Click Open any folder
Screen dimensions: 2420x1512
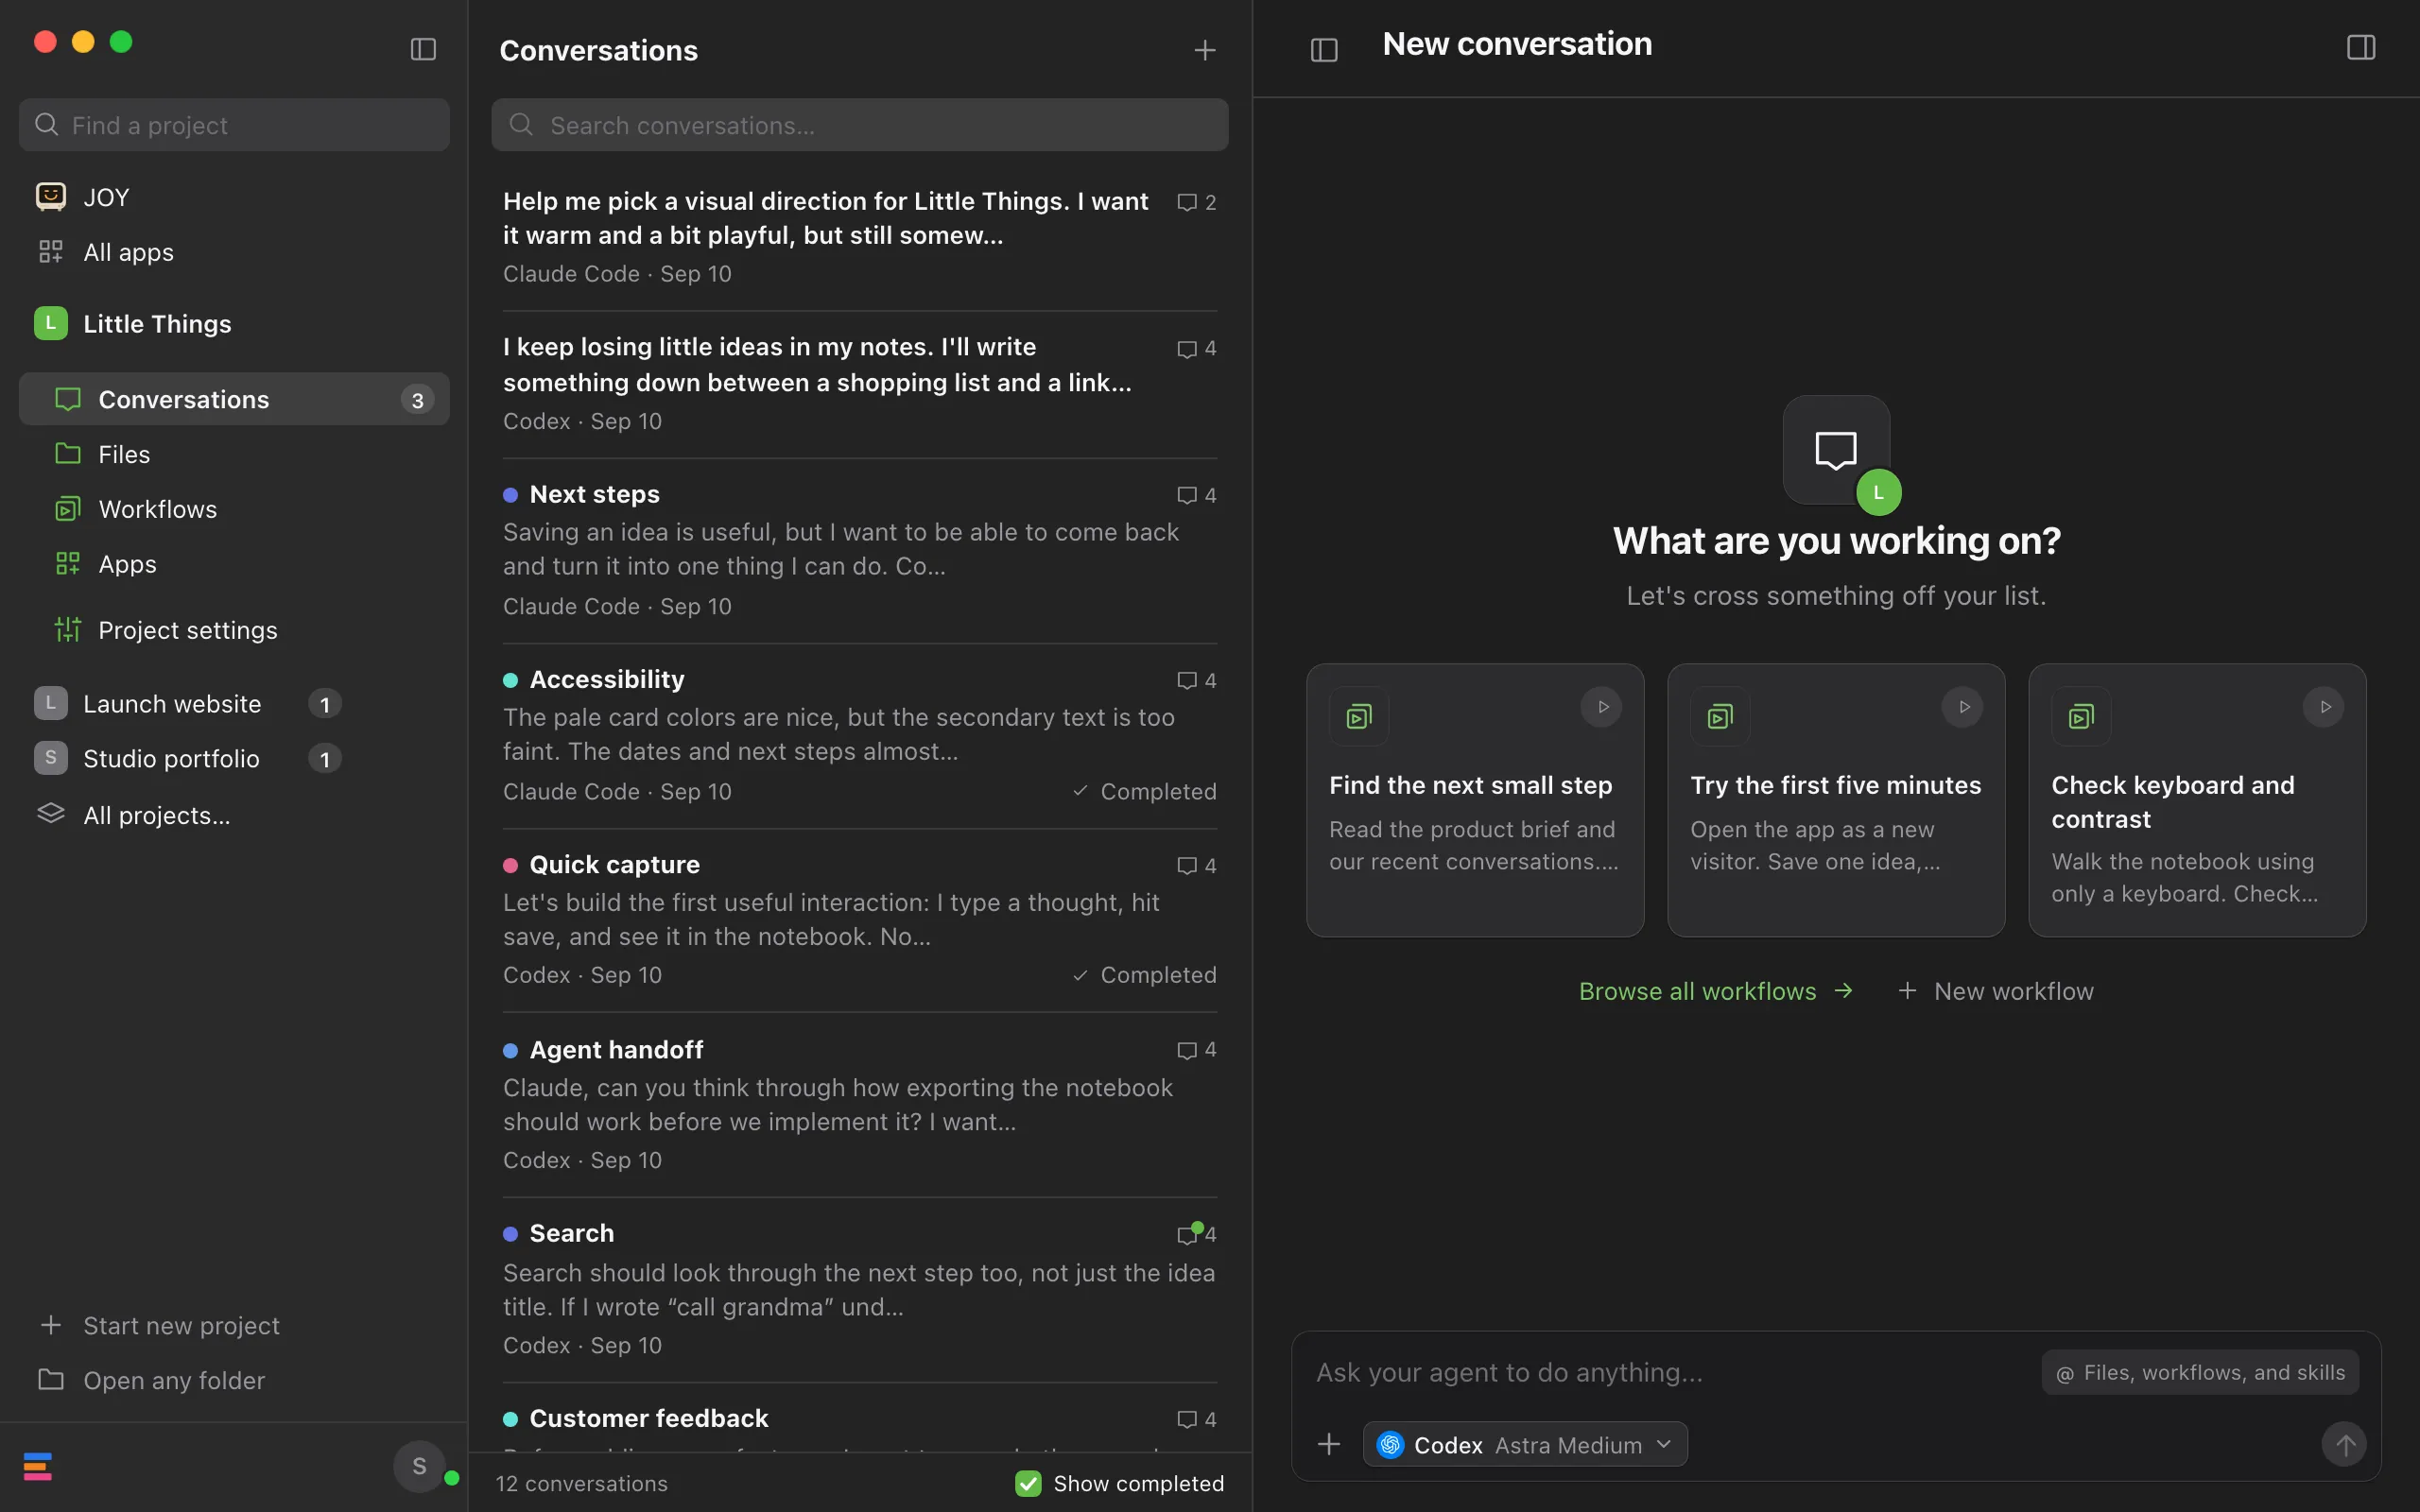point(152,1380)
